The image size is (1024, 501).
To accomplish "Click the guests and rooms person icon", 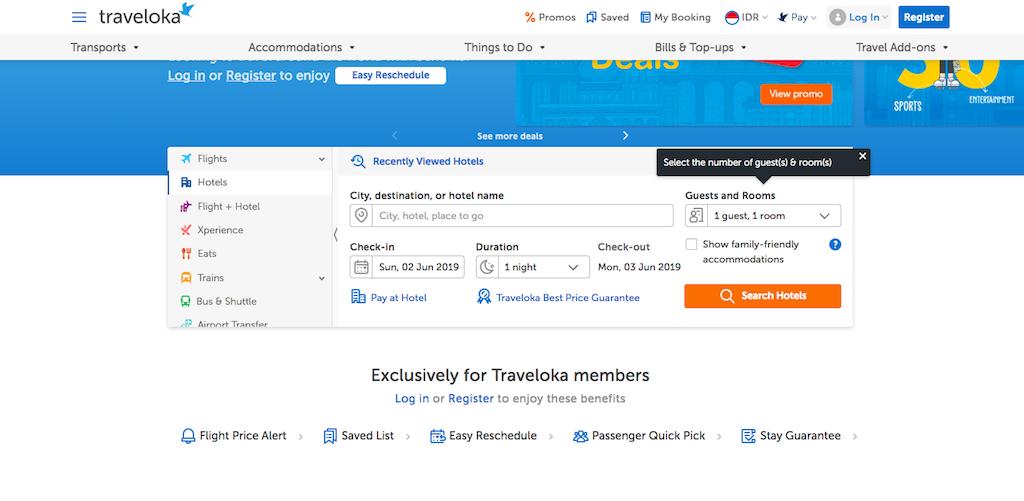I will (696, 216).
